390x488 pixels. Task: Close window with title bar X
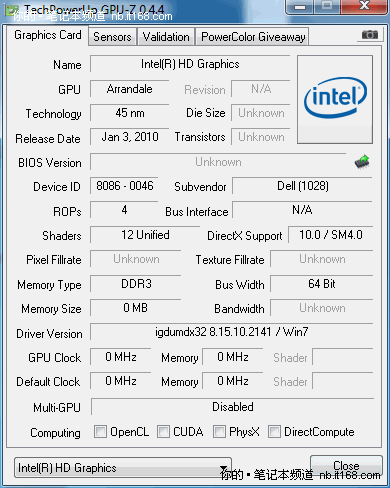point(364,7)
